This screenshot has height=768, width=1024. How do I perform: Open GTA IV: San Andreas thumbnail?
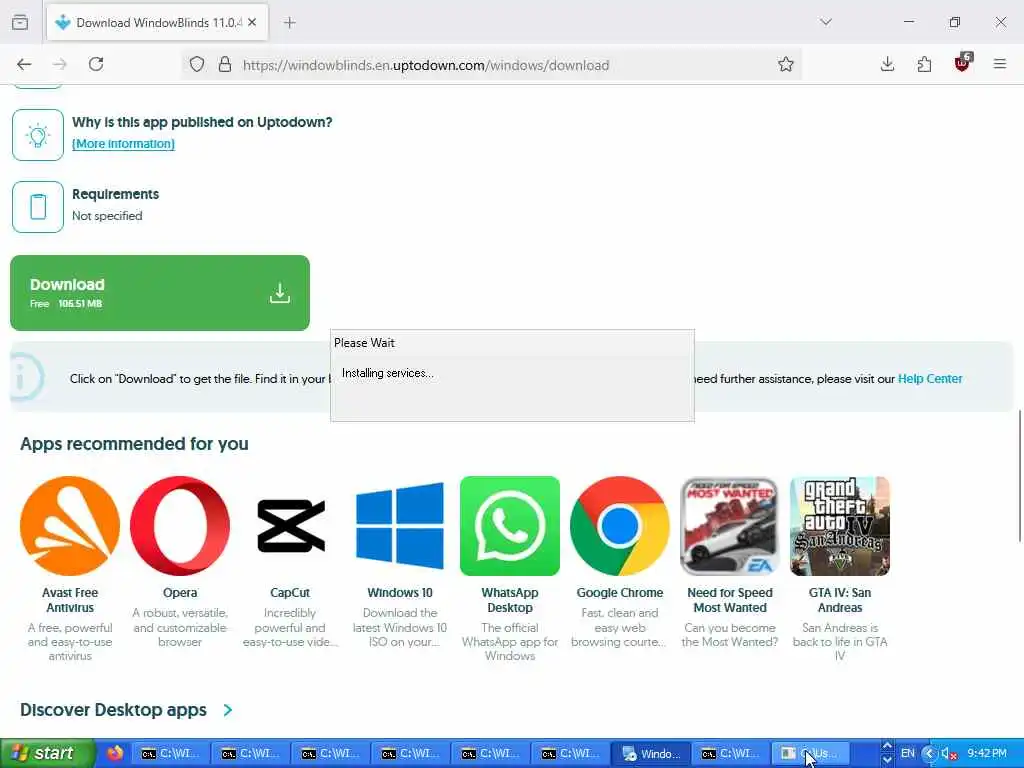point(840,526)
